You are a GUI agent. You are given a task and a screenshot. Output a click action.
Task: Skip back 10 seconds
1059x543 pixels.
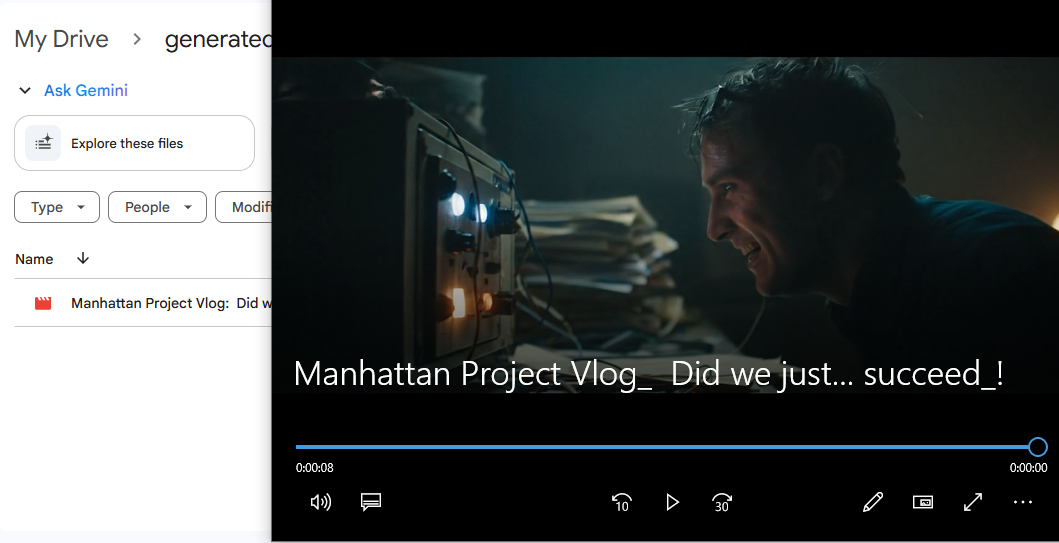[x=621, y=502]
